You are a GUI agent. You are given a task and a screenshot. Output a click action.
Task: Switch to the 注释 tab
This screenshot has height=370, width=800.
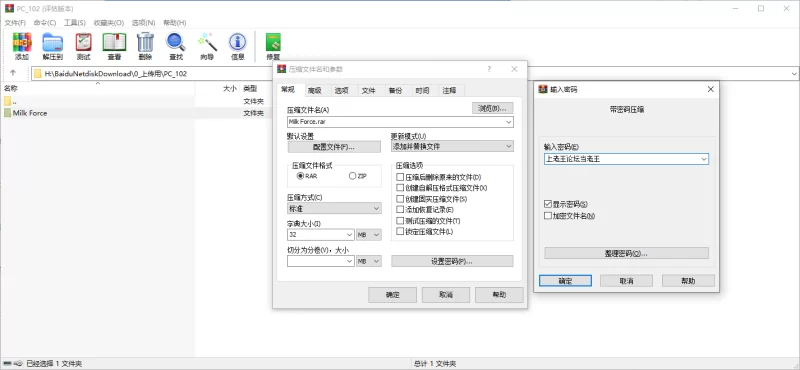point(449,91)
